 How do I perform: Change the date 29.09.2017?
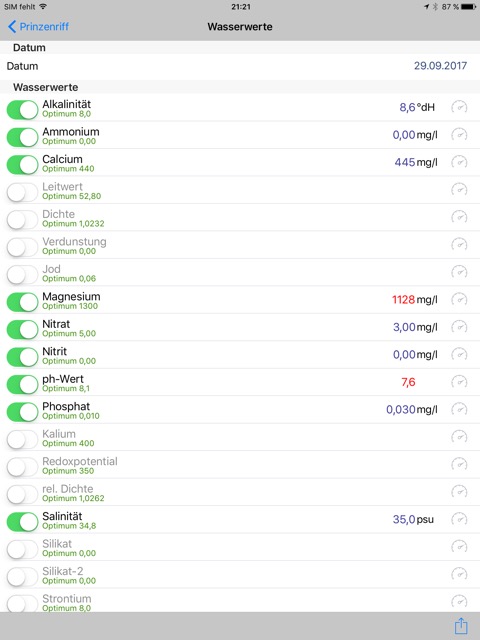pos(440,66)
